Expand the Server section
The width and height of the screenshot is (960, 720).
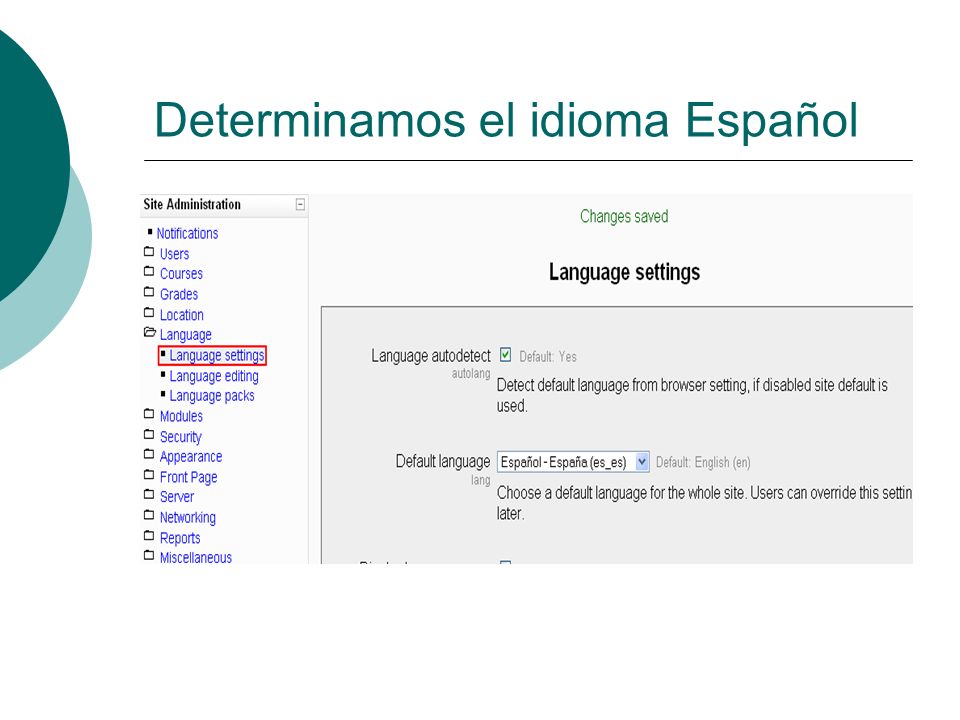pos(177,497)
